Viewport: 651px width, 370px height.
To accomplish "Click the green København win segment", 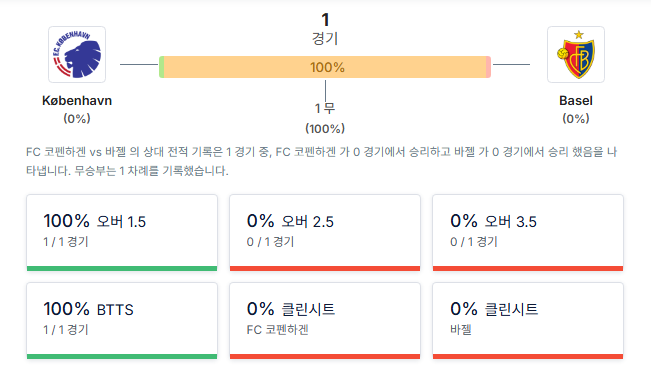I will (162, 67).
